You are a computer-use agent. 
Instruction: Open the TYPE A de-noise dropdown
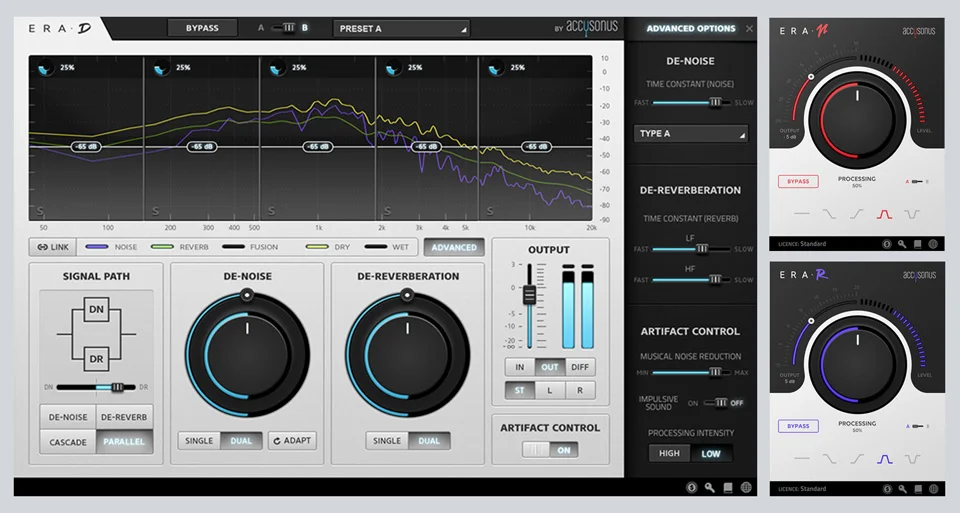point(691,133)
